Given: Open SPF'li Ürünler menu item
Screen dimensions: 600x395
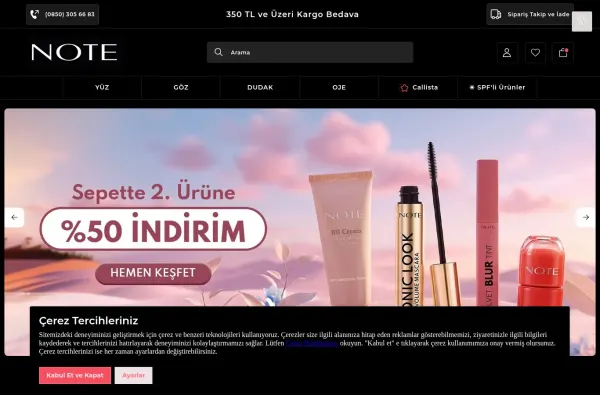Looking at the screenshot, I should click(x=497, y=88).
